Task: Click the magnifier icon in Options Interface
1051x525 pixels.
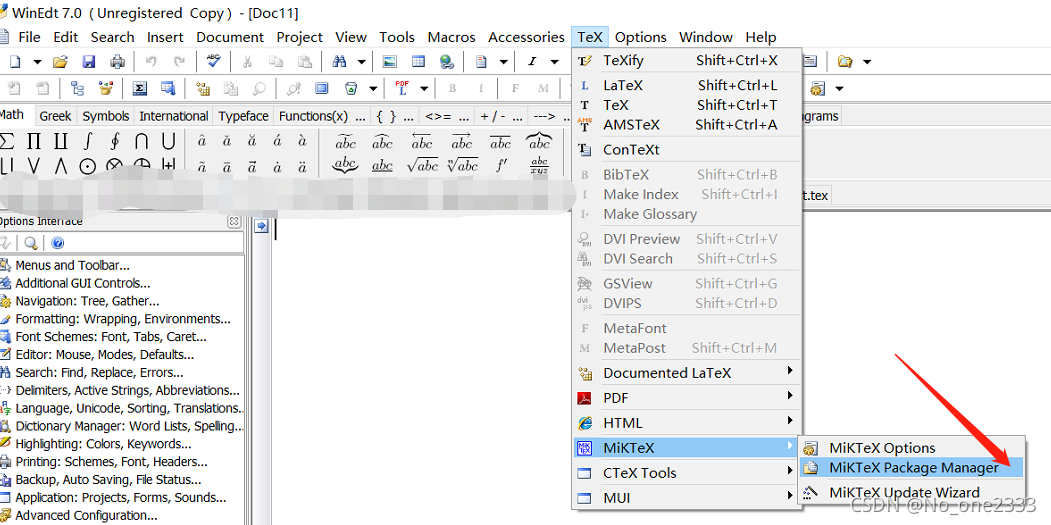Action: click(x=31, y=243)
